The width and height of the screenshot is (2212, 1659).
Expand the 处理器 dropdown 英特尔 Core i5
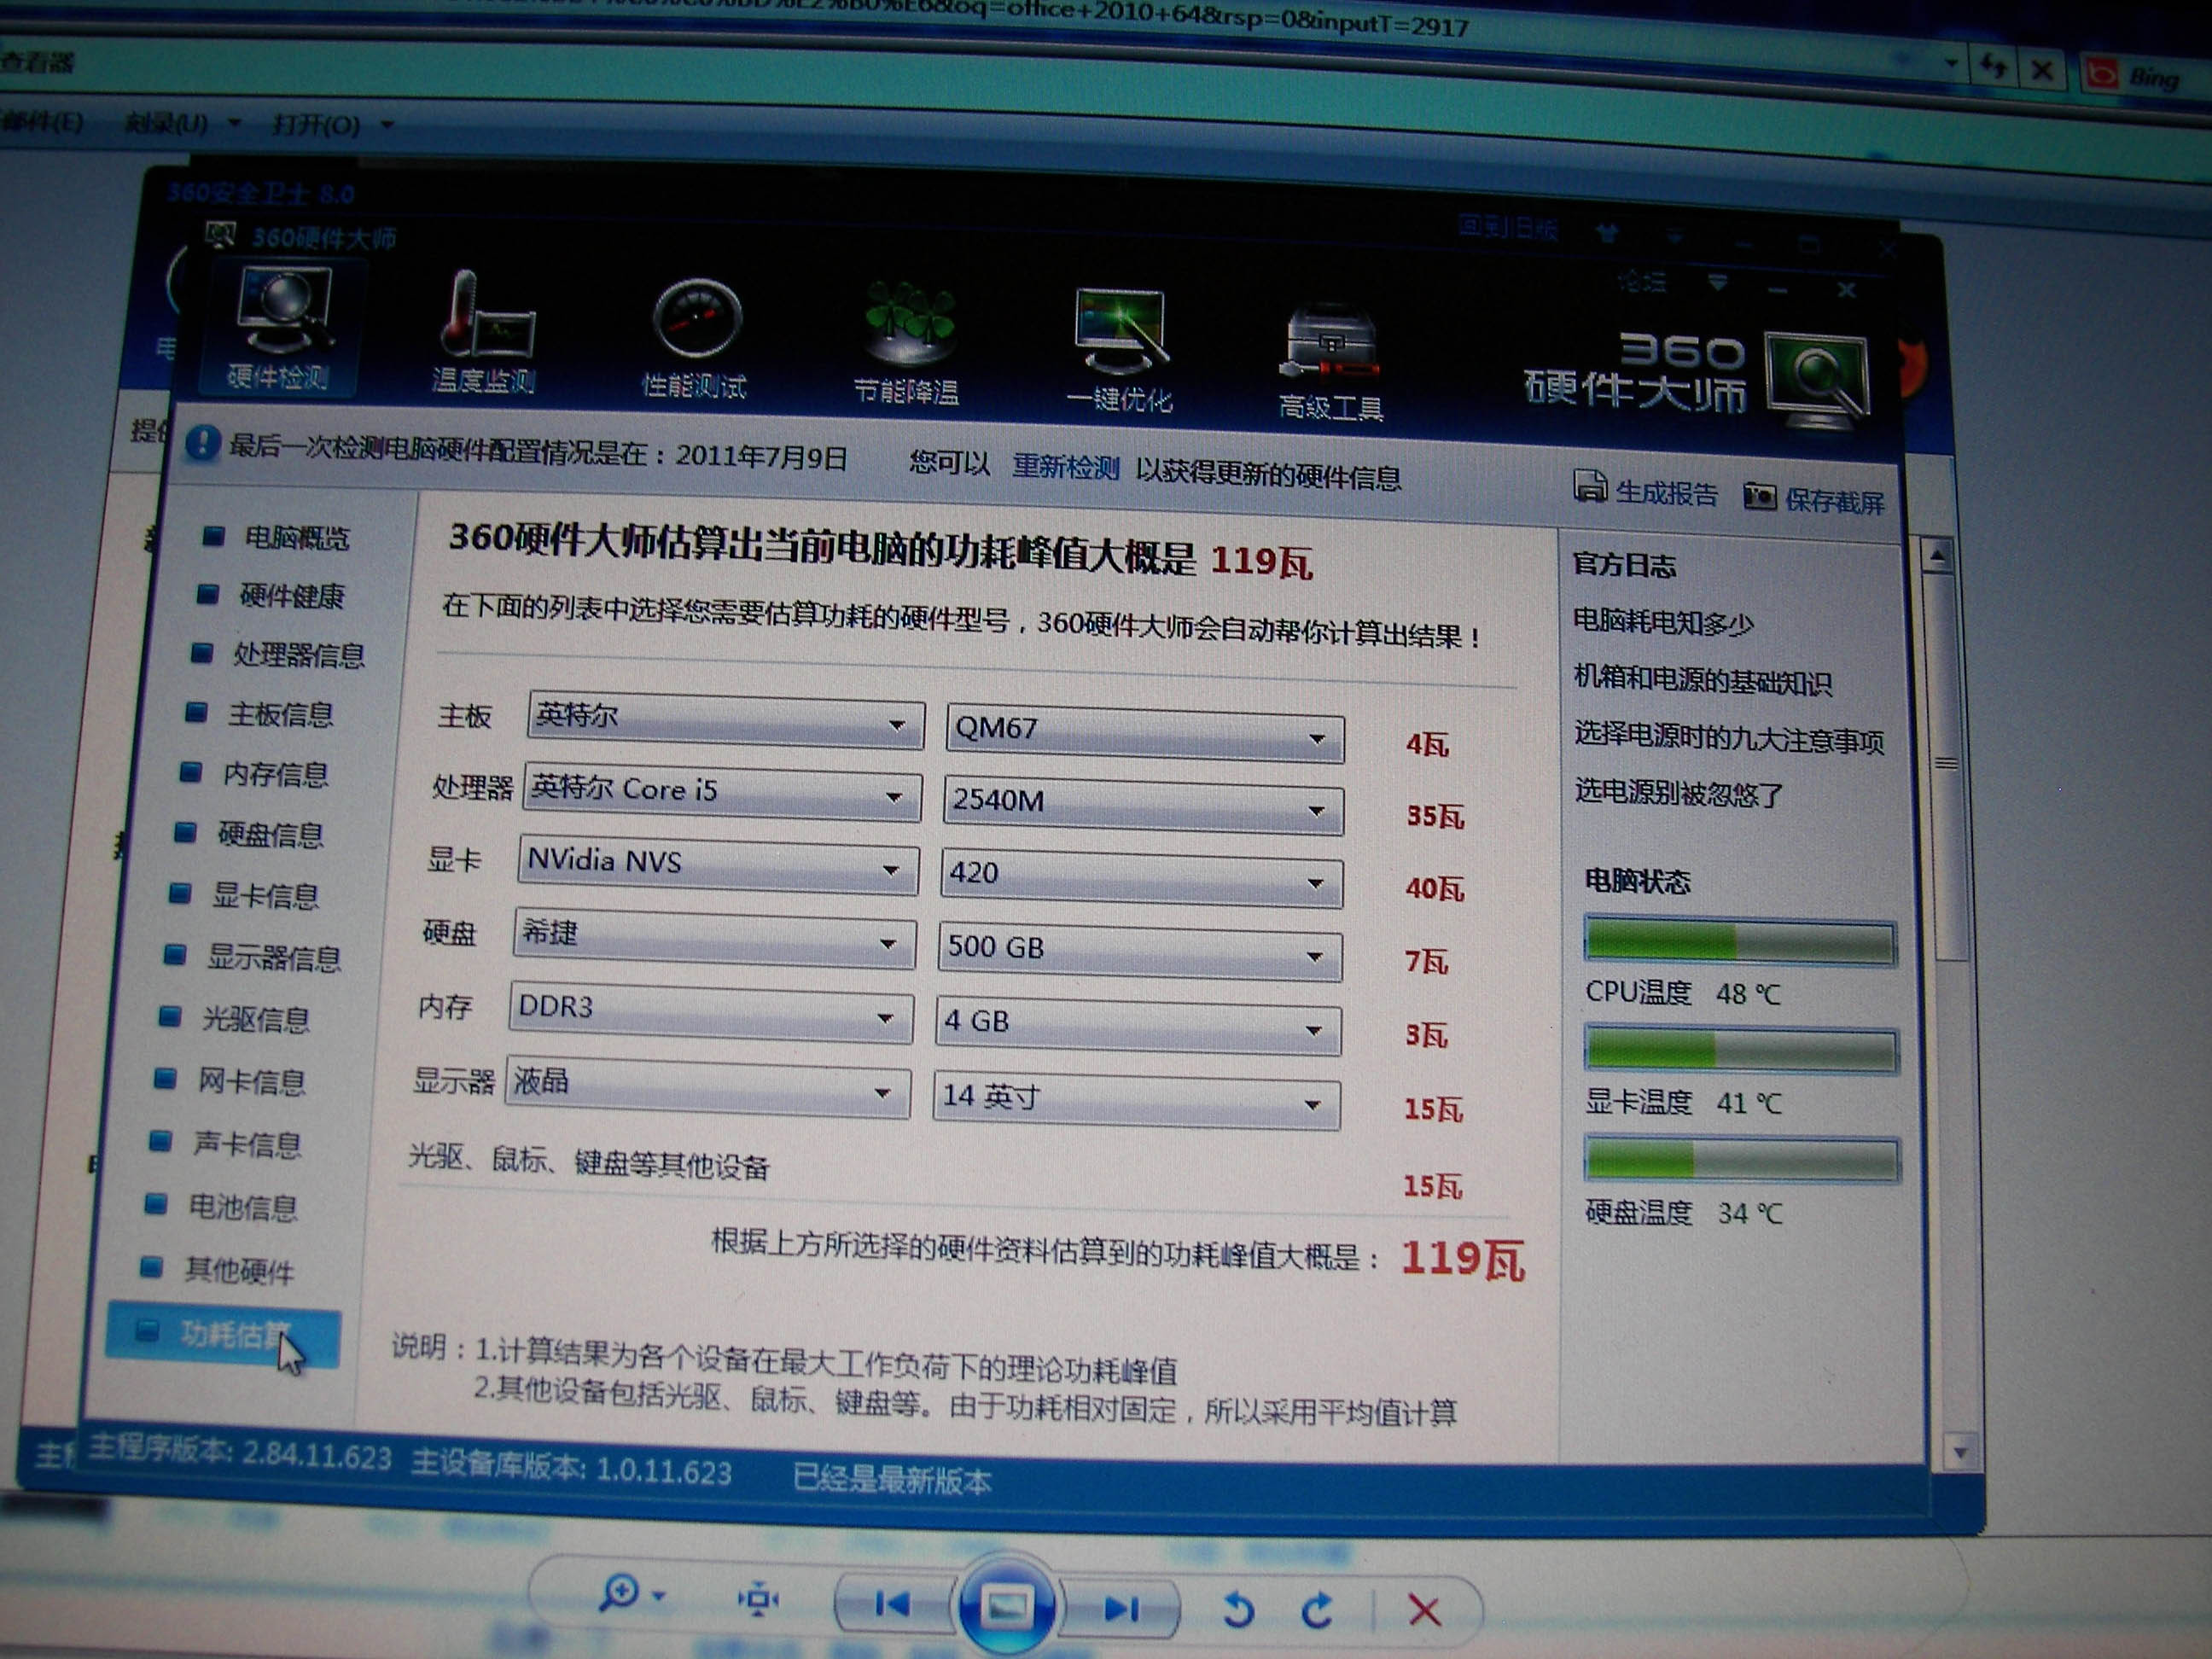[722, 793]
